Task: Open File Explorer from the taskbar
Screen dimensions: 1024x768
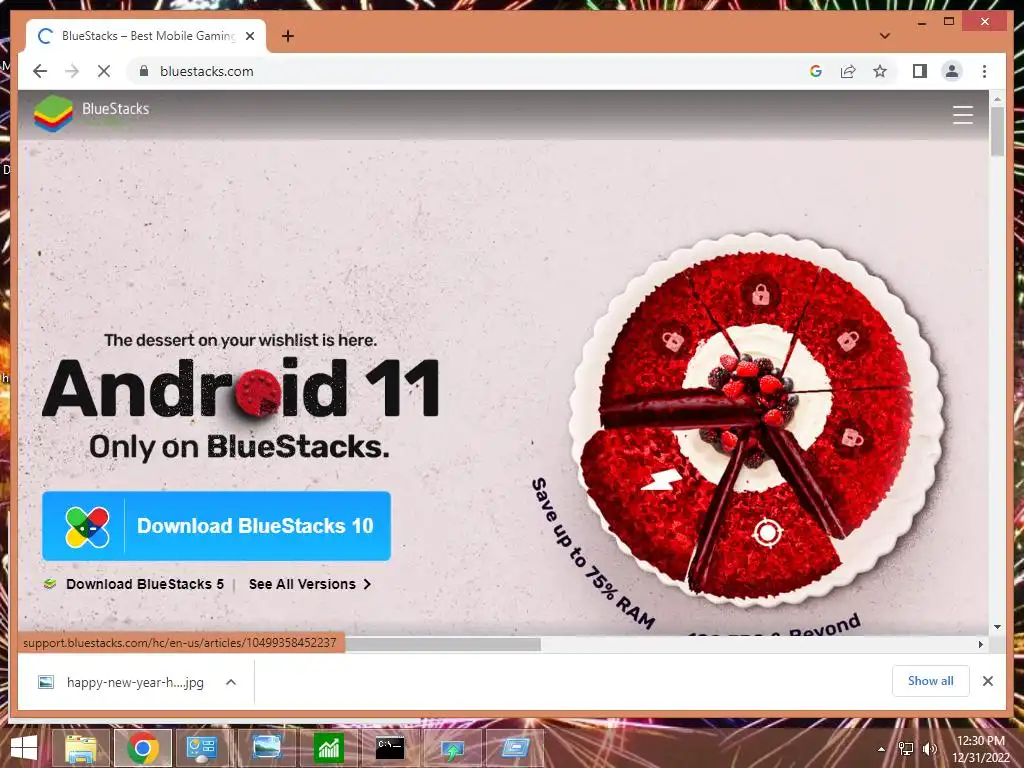Action: pyautogui.click(x=80, y=748)
